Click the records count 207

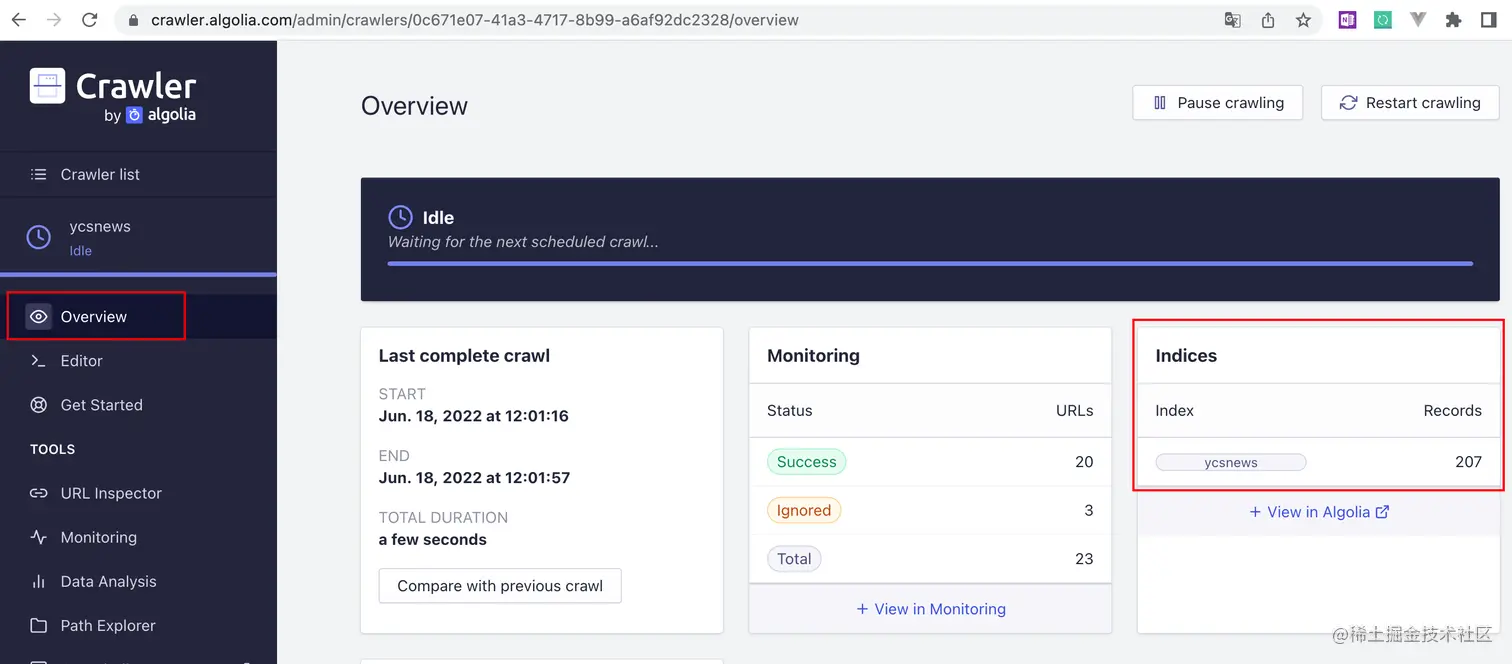(x=1469, y=462)
